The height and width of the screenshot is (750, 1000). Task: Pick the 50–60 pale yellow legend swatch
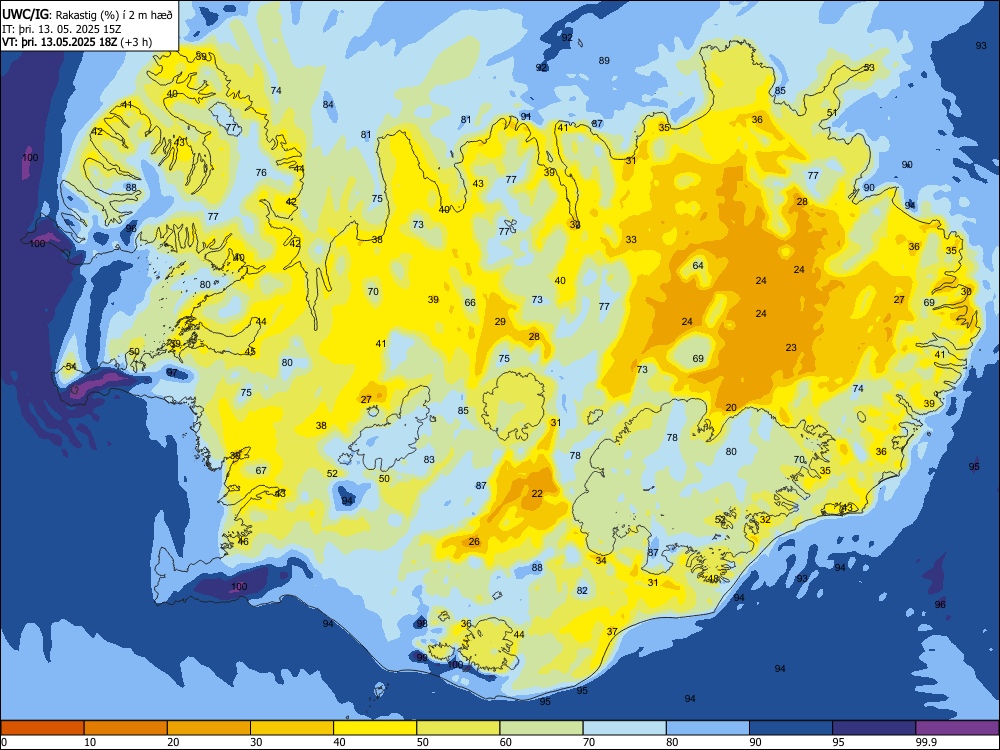pyautogui.click(x=458, y=728)
